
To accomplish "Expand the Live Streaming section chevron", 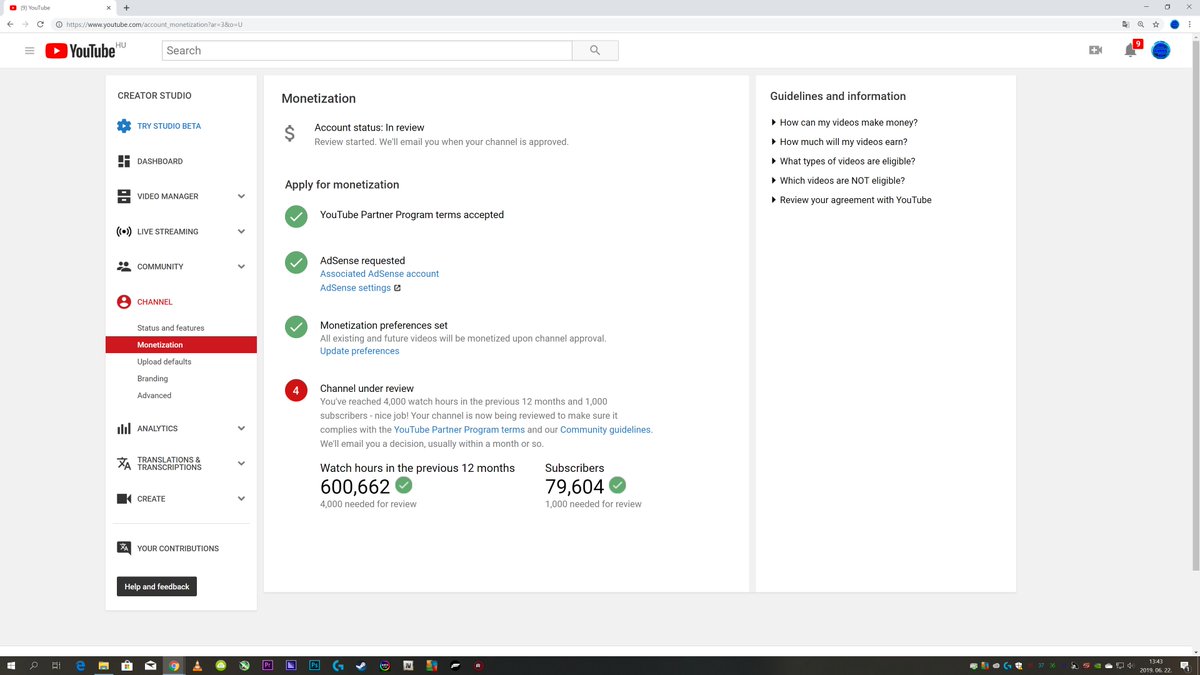I will (x=241, y=231).
